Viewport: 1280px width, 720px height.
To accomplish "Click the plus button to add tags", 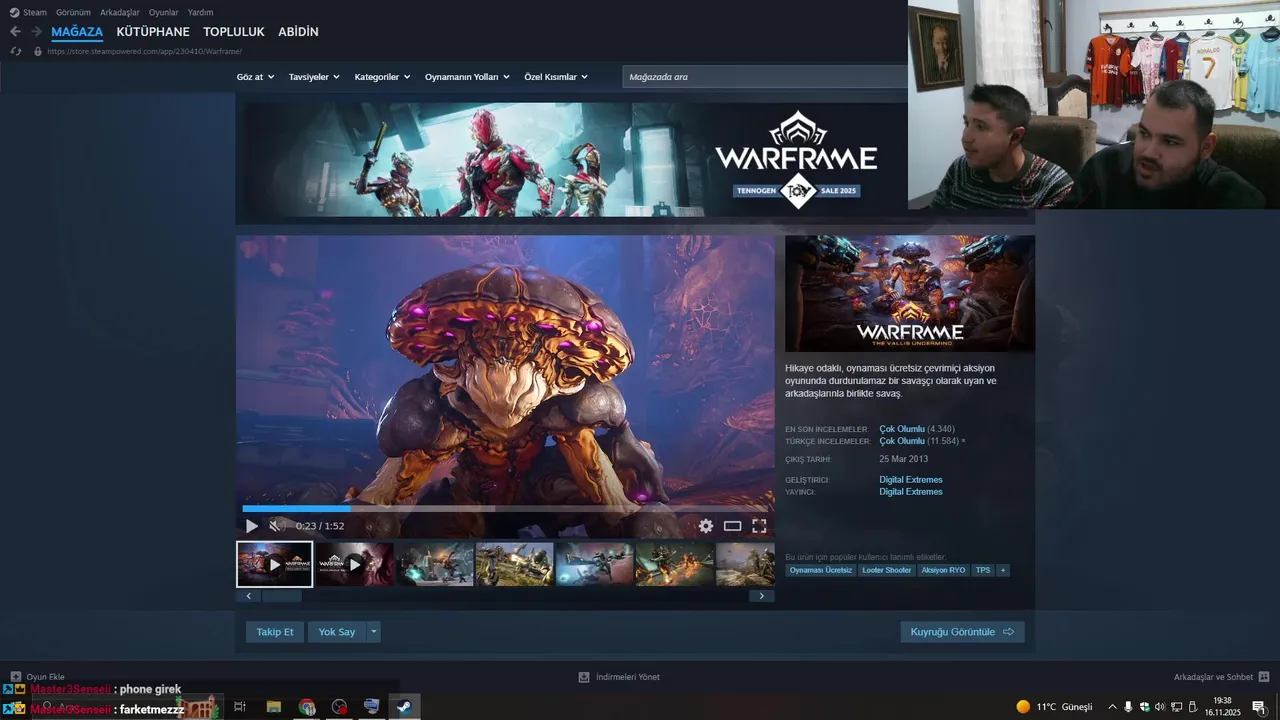I will coord(1003,570).
